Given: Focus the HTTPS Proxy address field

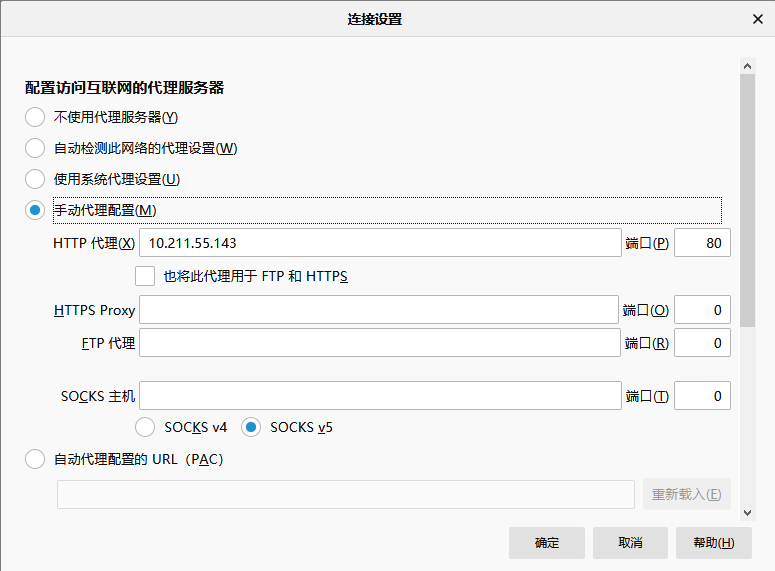Looking at the screenshot, I should pos(378,310).
